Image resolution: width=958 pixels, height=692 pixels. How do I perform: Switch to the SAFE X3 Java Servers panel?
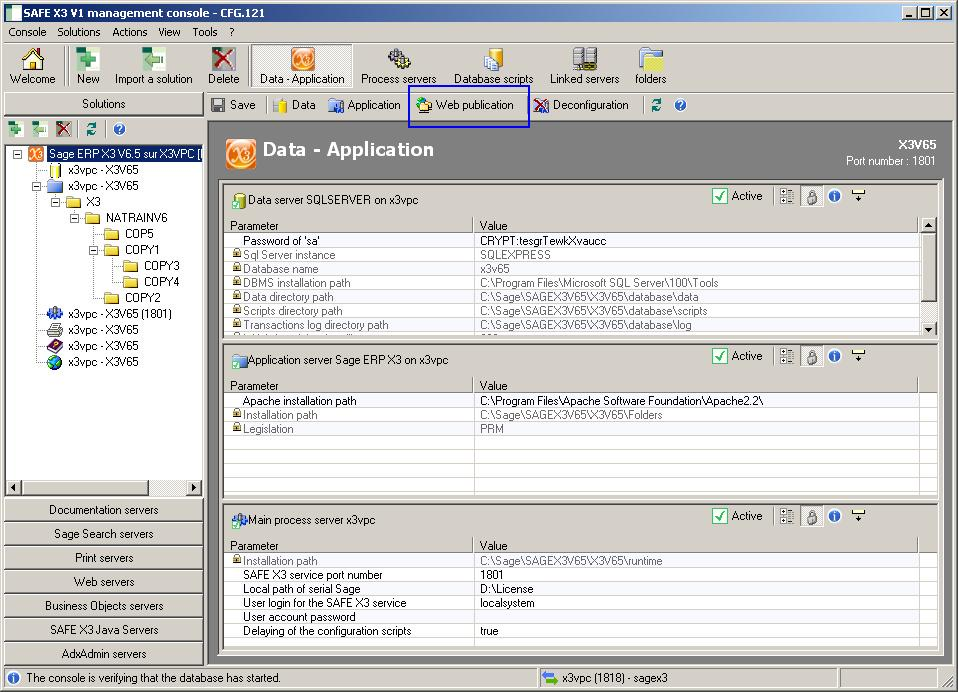point(104,630)
